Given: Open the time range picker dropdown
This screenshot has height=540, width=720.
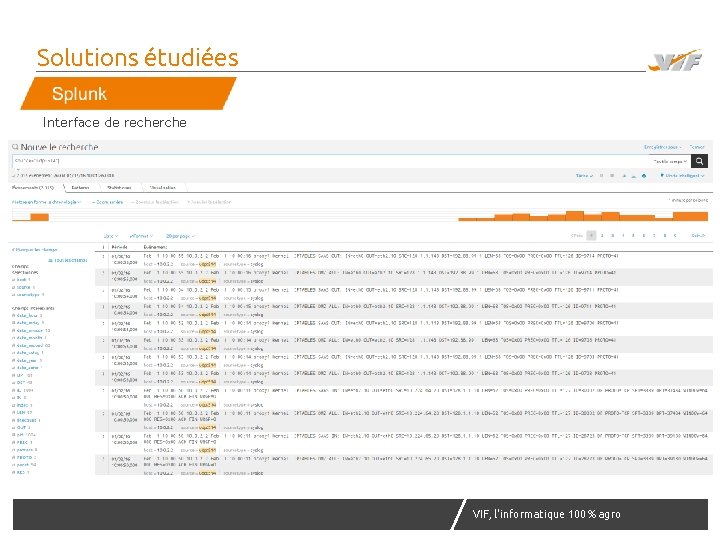Looking at the screenshot, I should (x=670, y=161).
